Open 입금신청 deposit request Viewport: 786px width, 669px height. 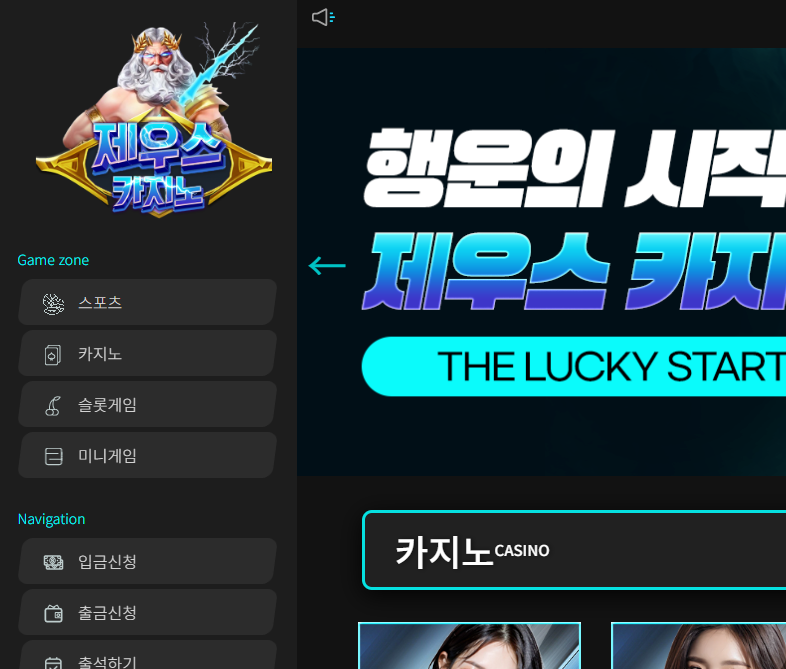tap(147, 561)
